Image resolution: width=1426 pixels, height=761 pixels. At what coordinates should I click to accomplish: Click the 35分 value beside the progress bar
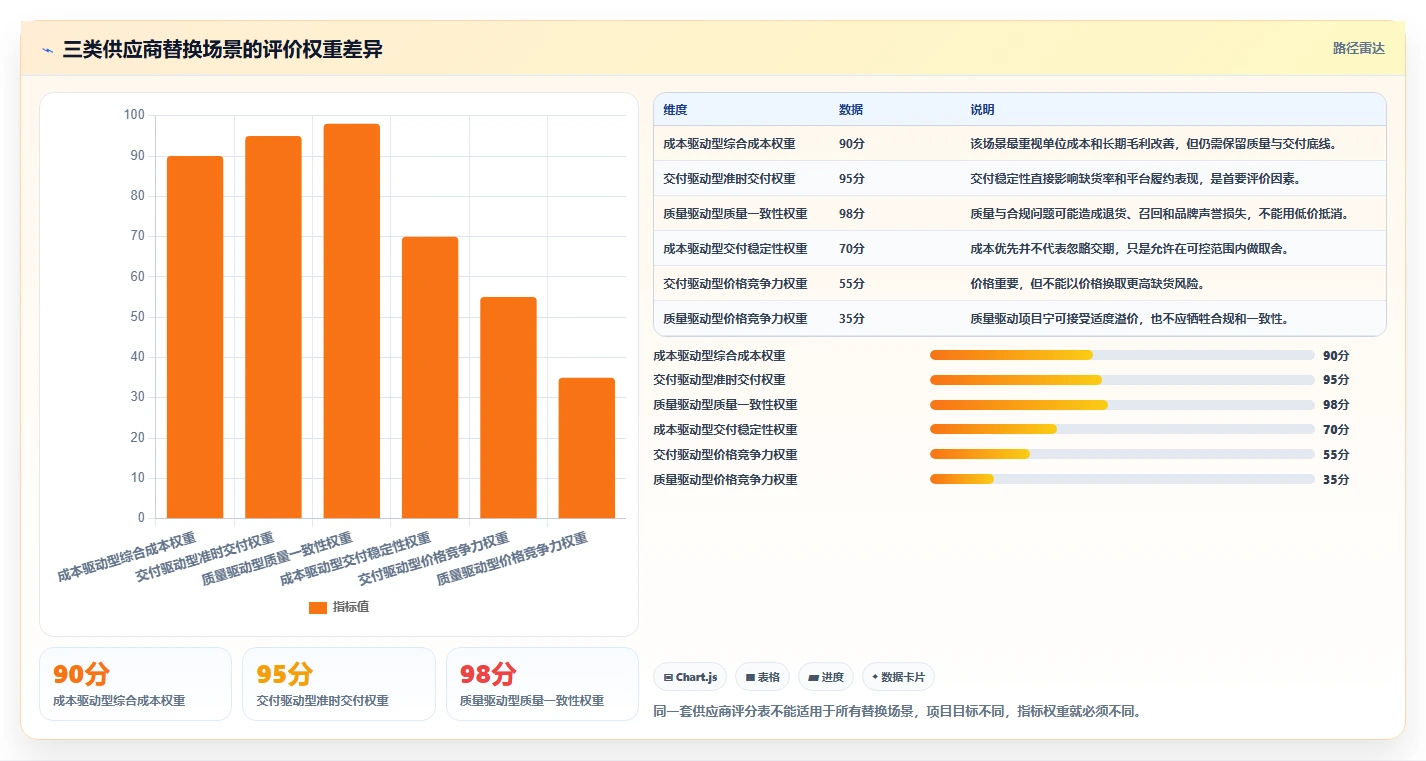coord(1336,480)
